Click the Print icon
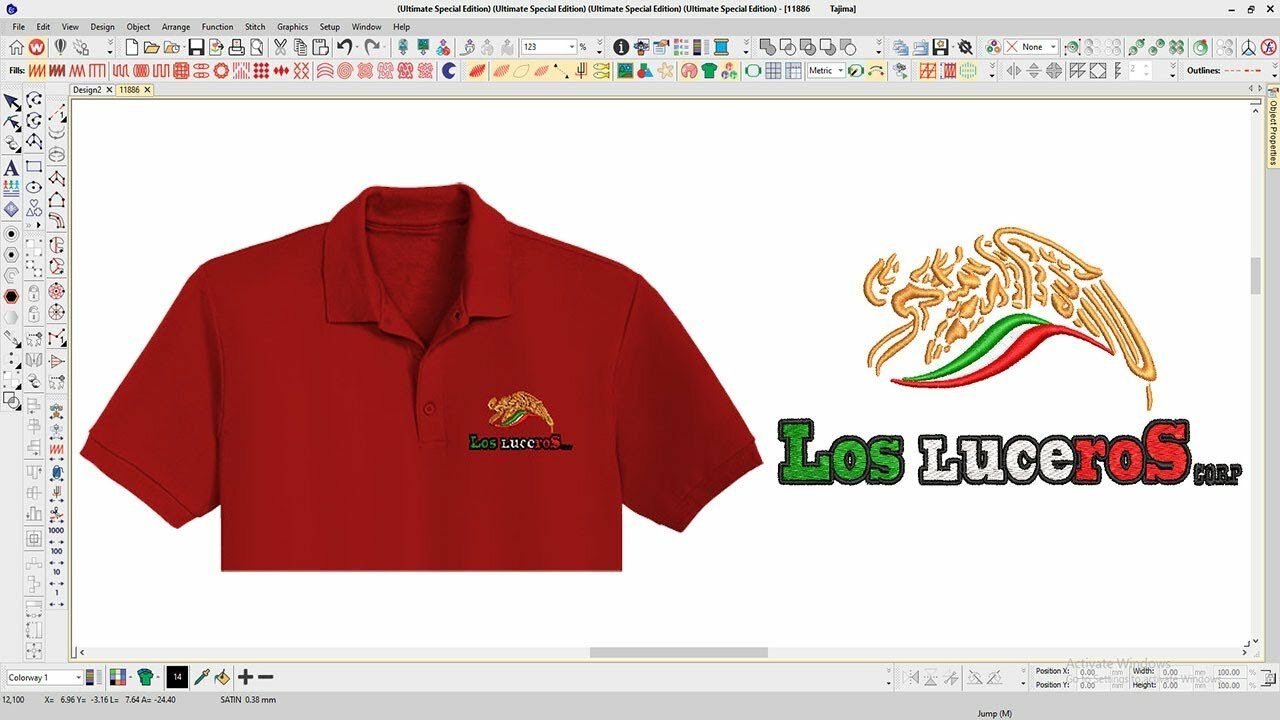This screenshot has height=720, width=1280. [x=236, y=47]
